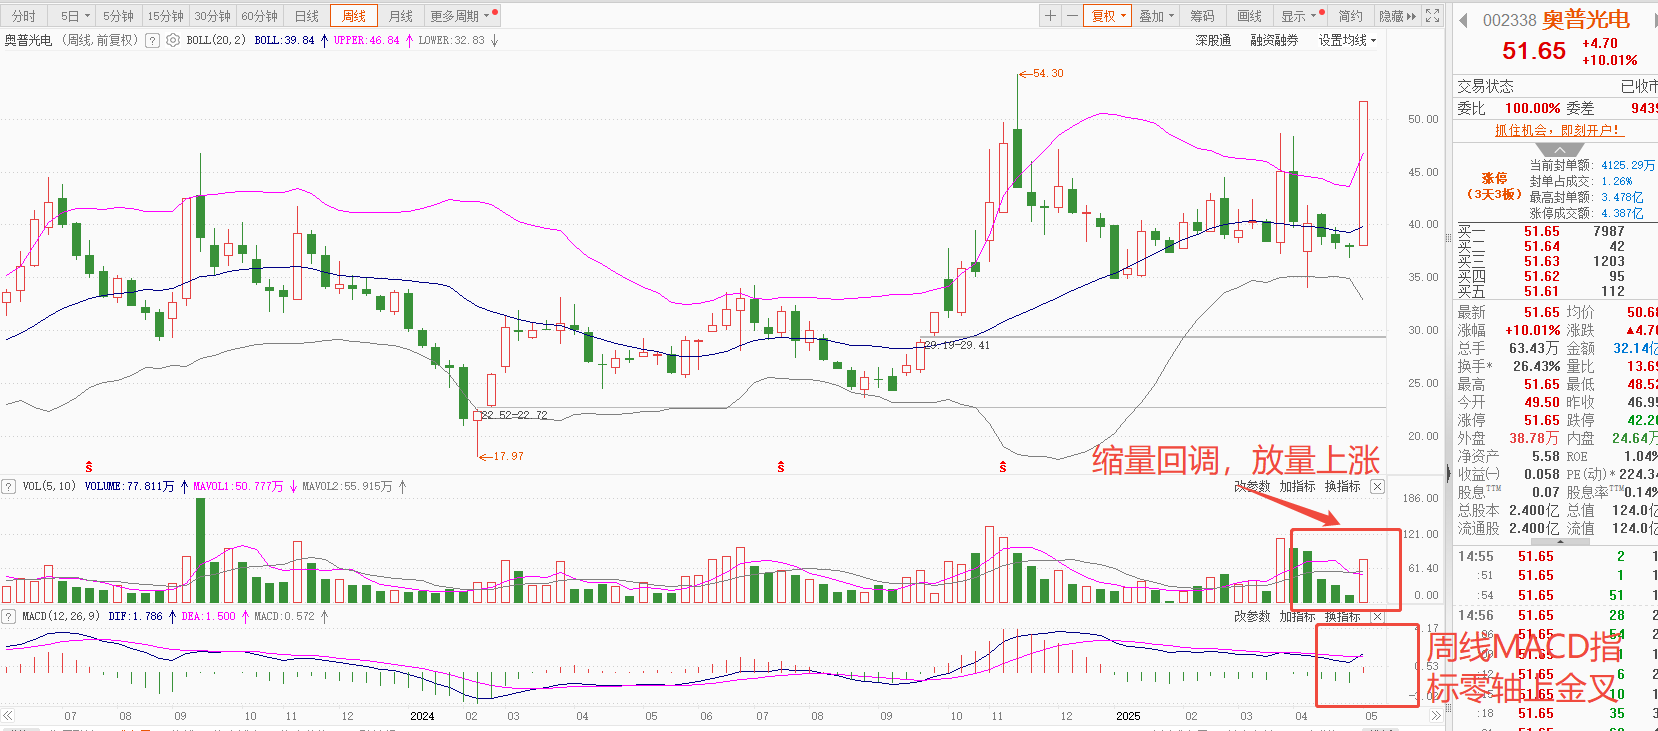The height and width of the screenshot is (731, 1658).
Task: Click the 14:55 row in the trade tick list
Action: [1555, 556]
